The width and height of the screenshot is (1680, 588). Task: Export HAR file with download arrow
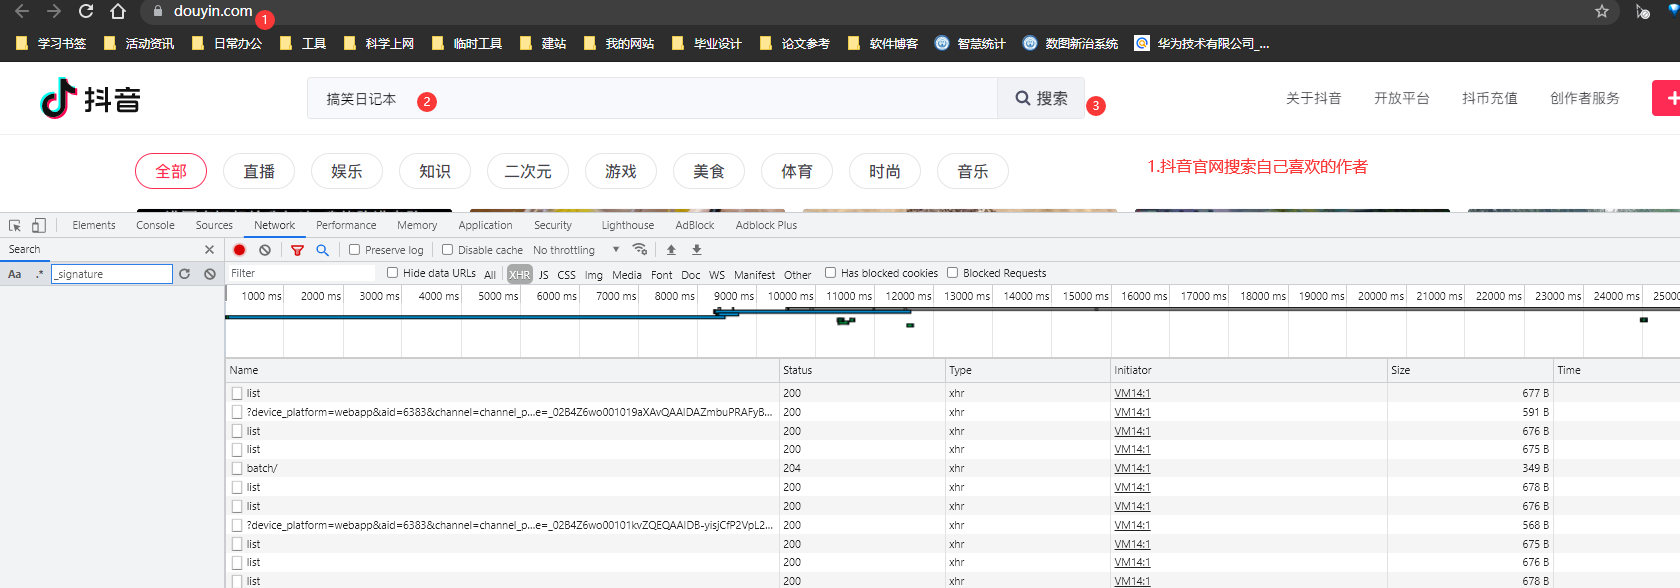pos(697,250)
